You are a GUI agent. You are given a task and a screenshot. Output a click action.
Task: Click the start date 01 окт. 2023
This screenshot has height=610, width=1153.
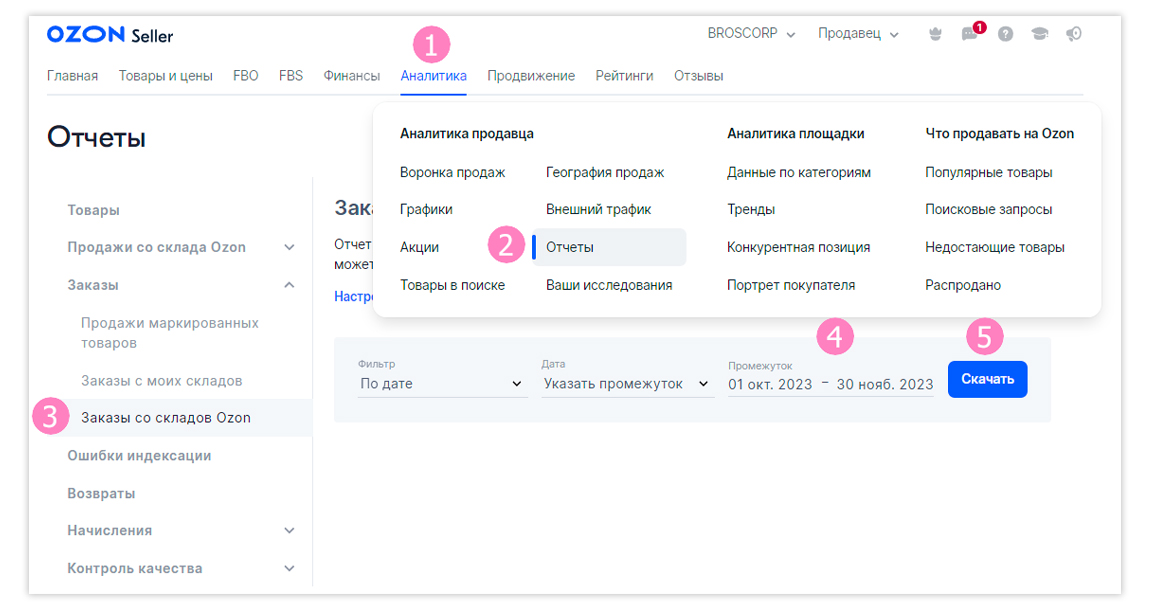770,384
